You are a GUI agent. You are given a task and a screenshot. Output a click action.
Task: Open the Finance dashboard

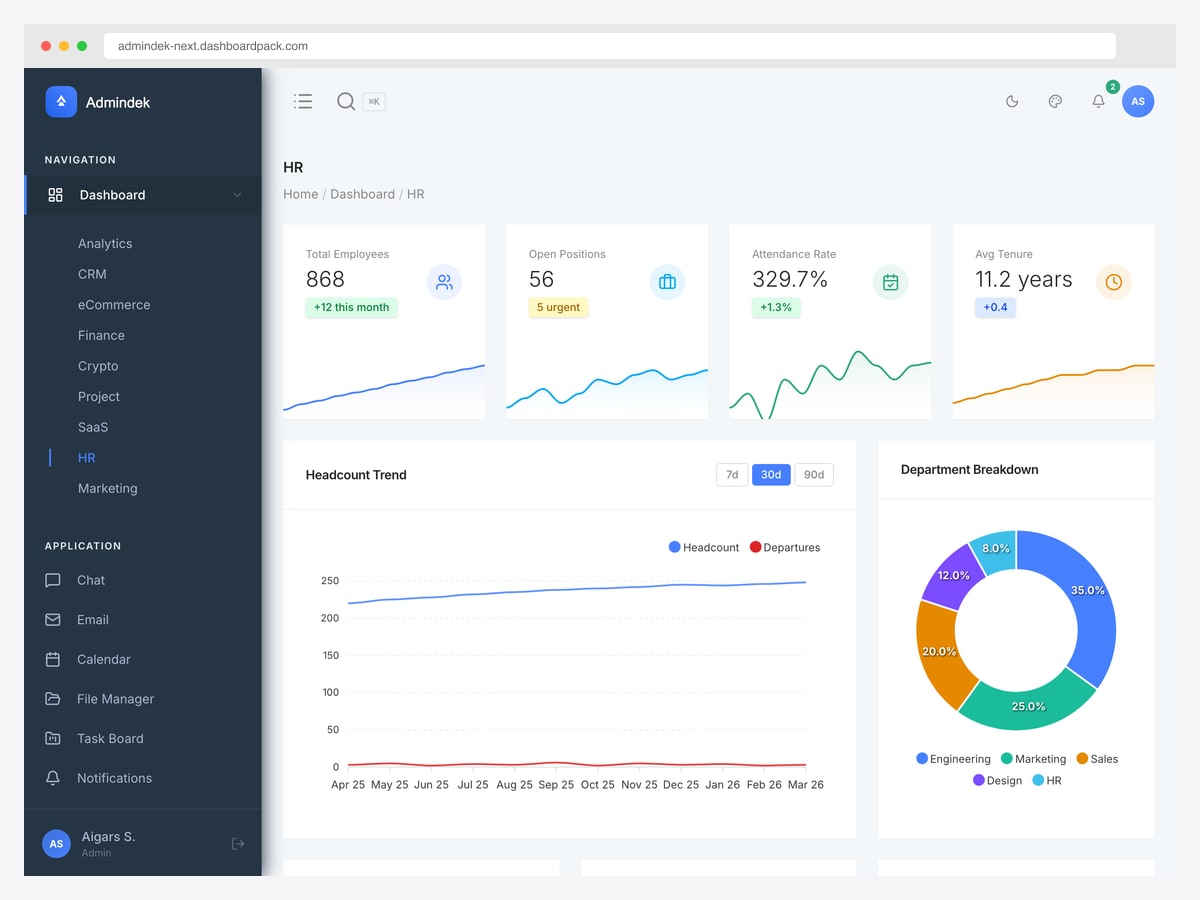coord(101,335)
